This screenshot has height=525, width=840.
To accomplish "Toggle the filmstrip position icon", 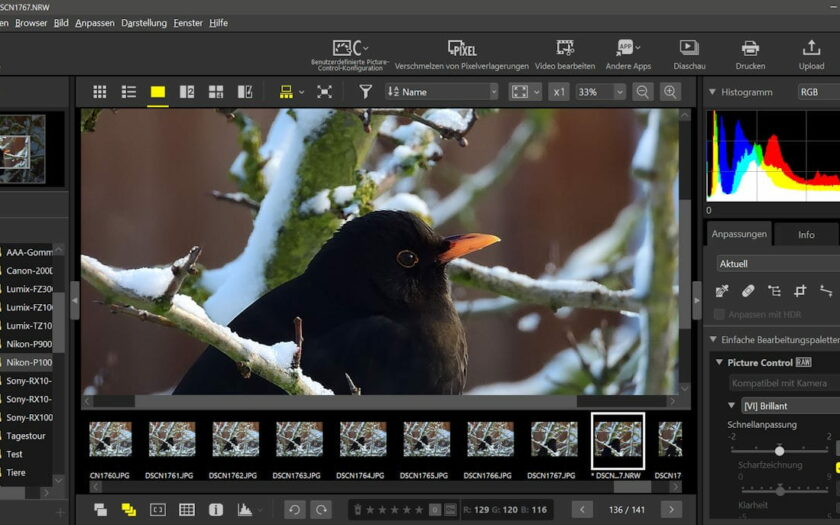I will tap(286, 92).
